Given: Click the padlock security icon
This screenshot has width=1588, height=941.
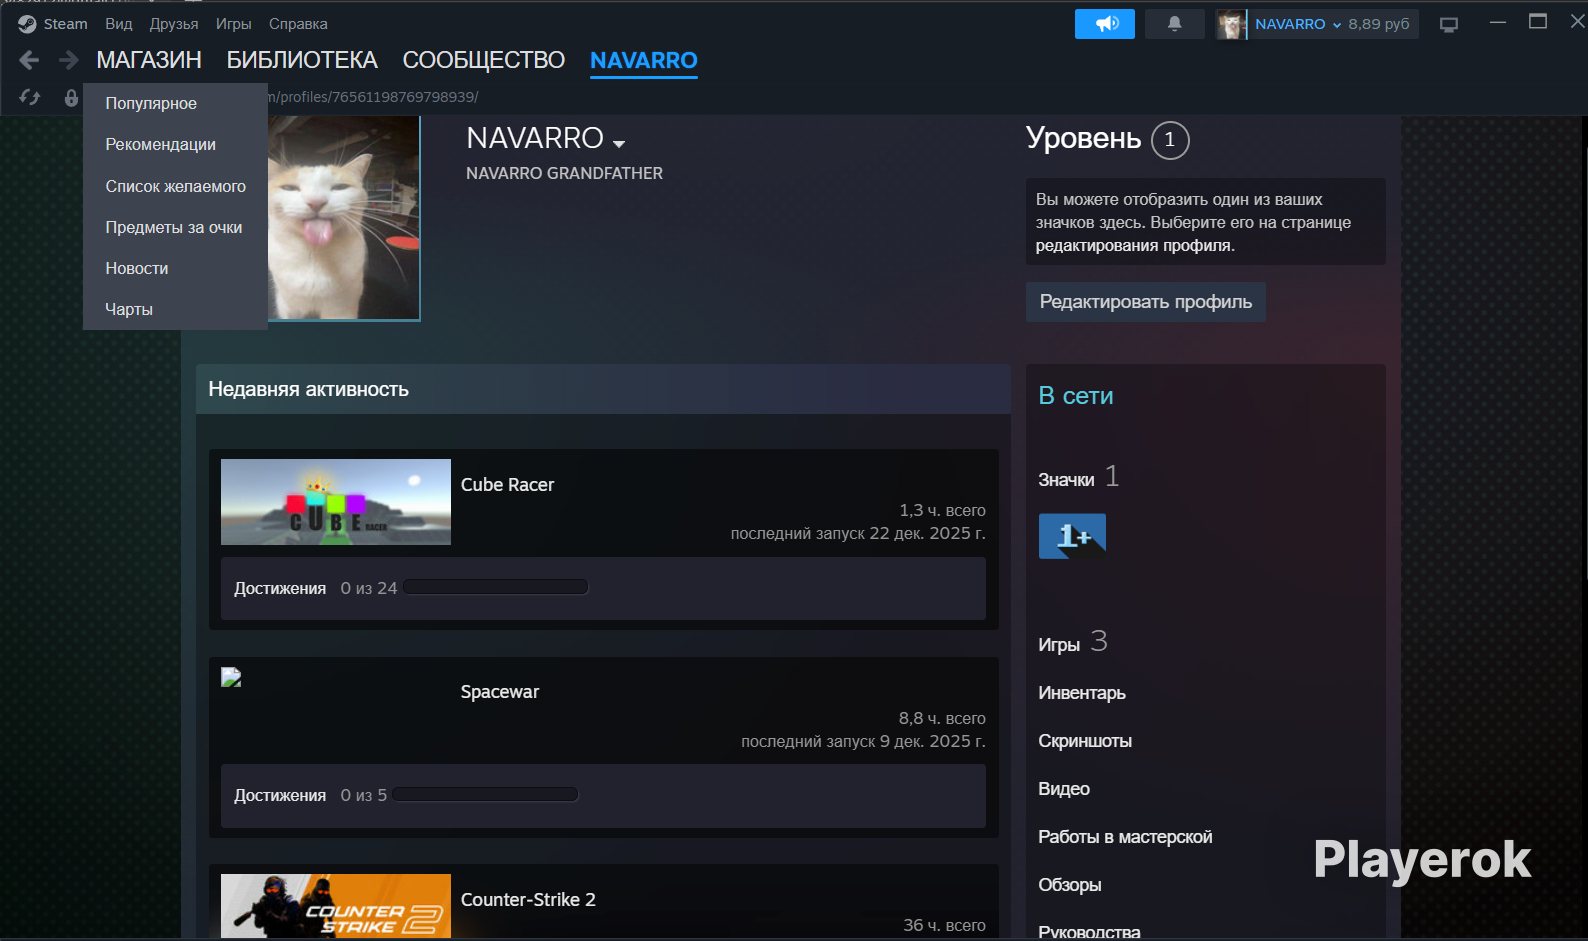Looking at the screenshot, I should (71, 97).
